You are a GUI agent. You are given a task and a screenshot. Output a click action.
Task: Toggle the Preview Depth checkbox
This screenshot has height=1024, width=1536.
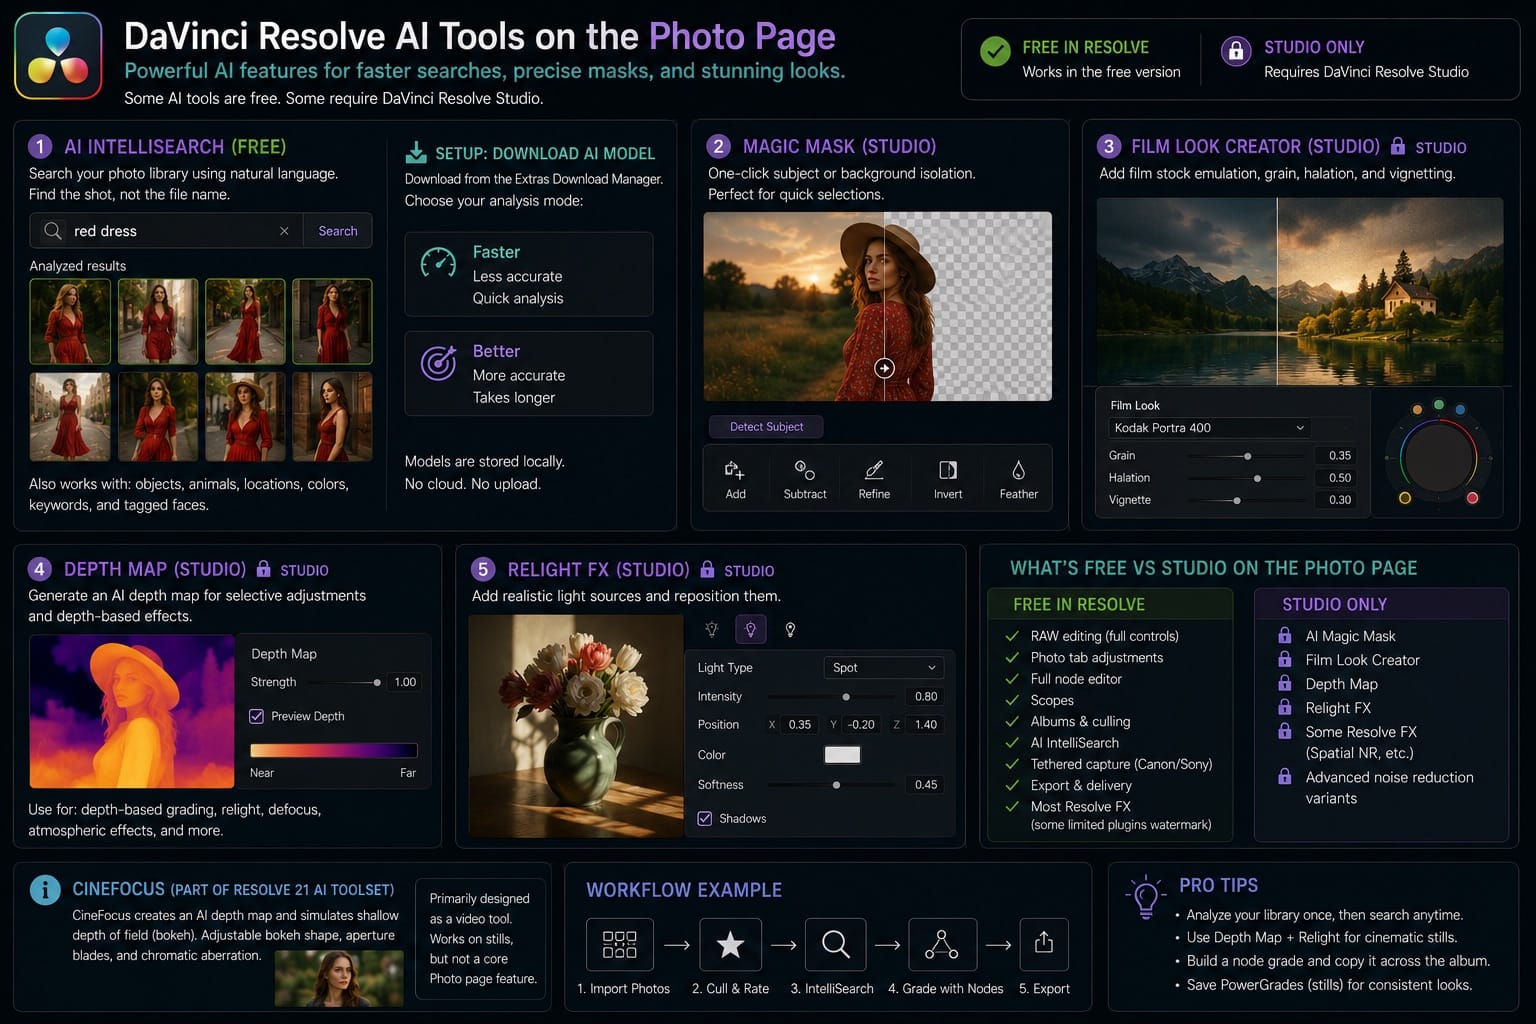pyautogui.click(x=257, y=716)
